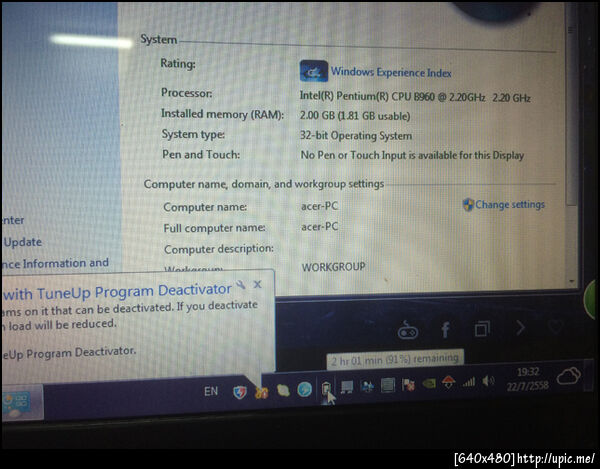Viewport: 600px width, 469px height.
Task: Select the text '2.00 GB (1.81 GB usable)'
Action: 355,116
